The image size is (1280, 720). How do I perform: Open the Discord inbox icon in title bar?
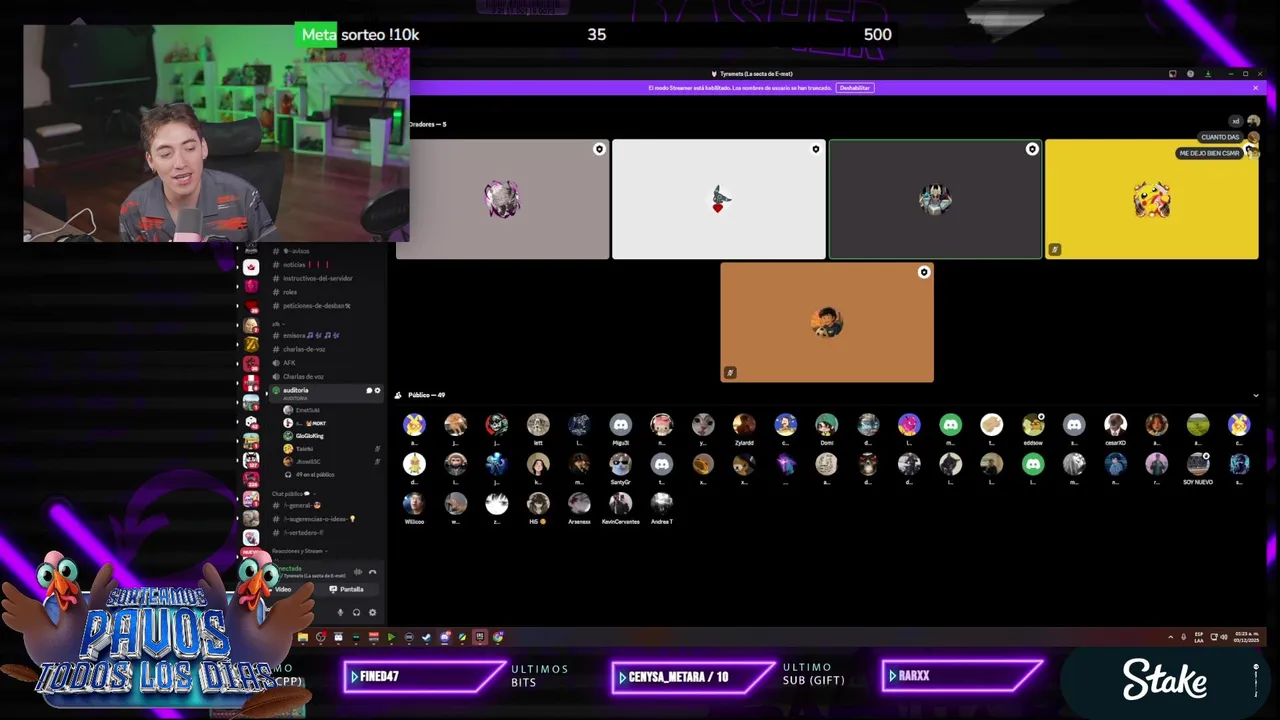click(1173, 74)
